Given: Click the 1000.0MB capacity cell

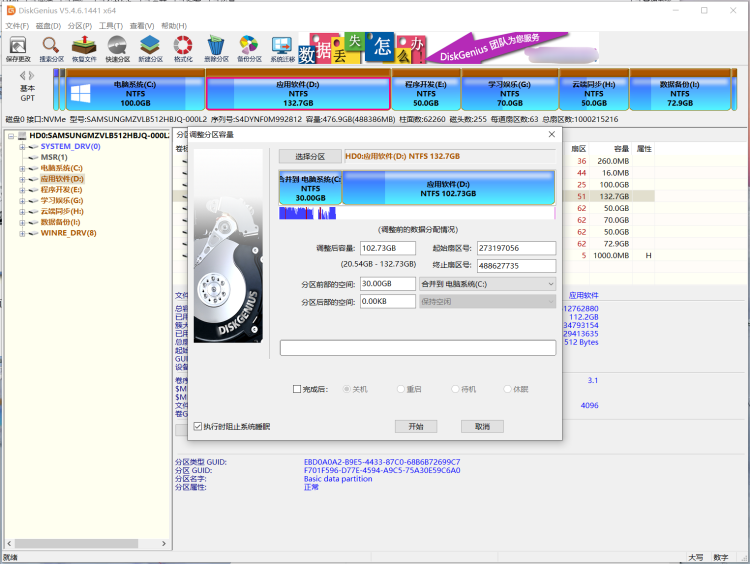Looking at the screenshot, I should (611, 255).
